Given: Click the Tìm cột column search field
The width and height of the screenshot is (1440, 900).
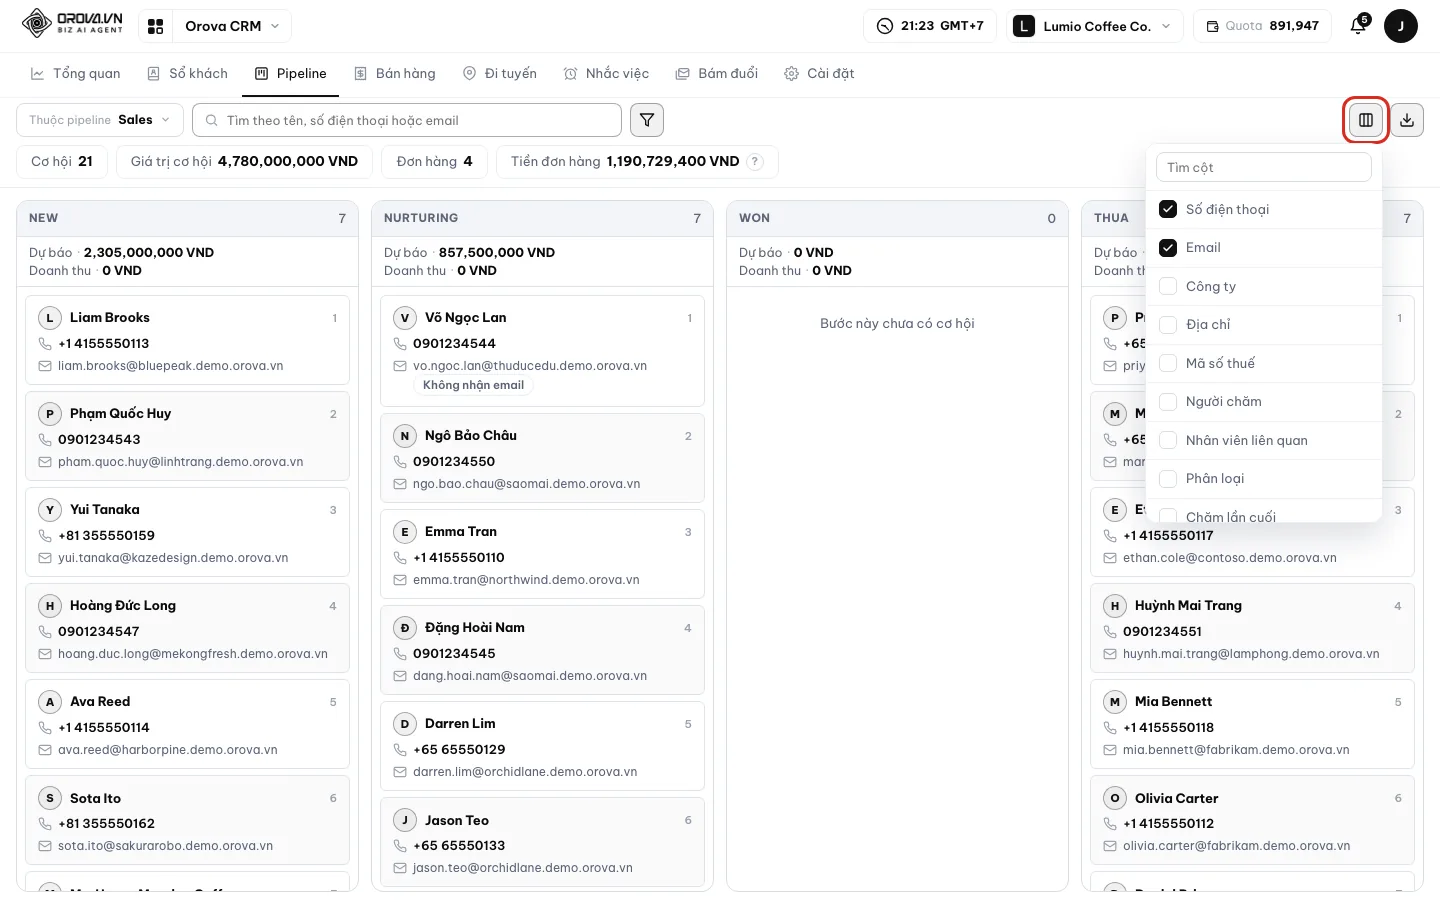Looking at the screenshot, I should (1264, 167).
